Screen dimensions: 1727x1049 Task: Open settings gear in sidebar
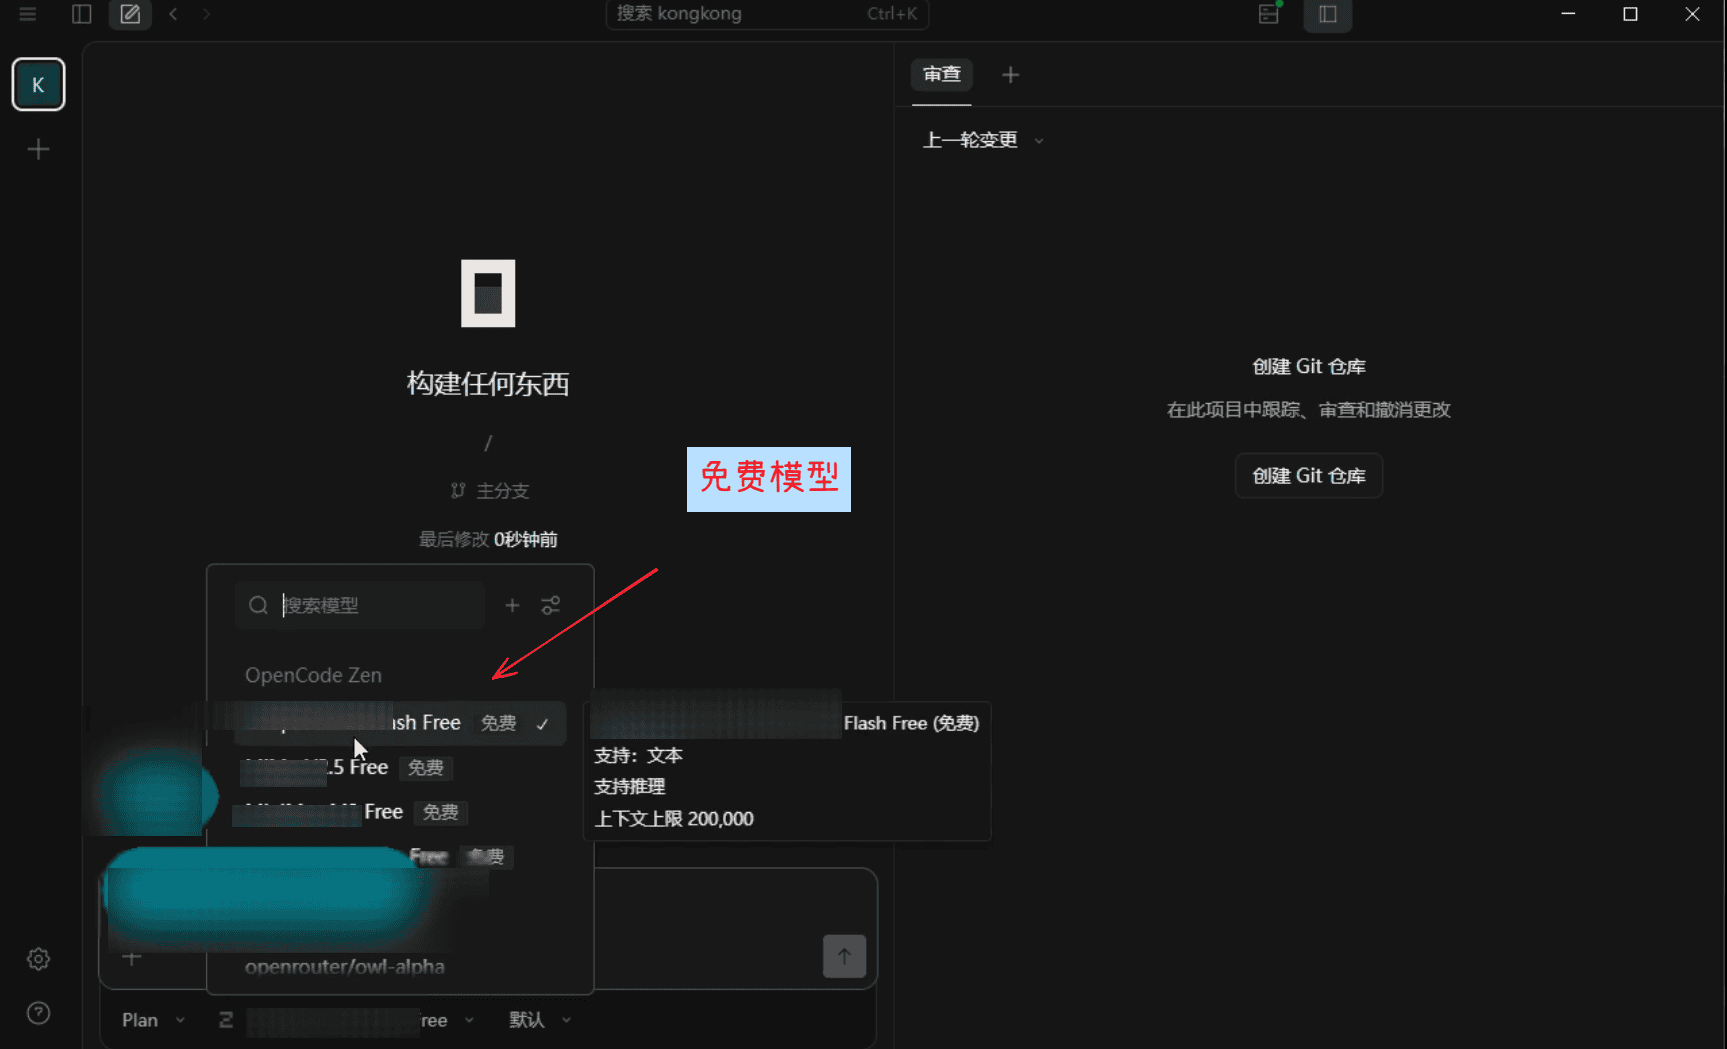[38, 959]
